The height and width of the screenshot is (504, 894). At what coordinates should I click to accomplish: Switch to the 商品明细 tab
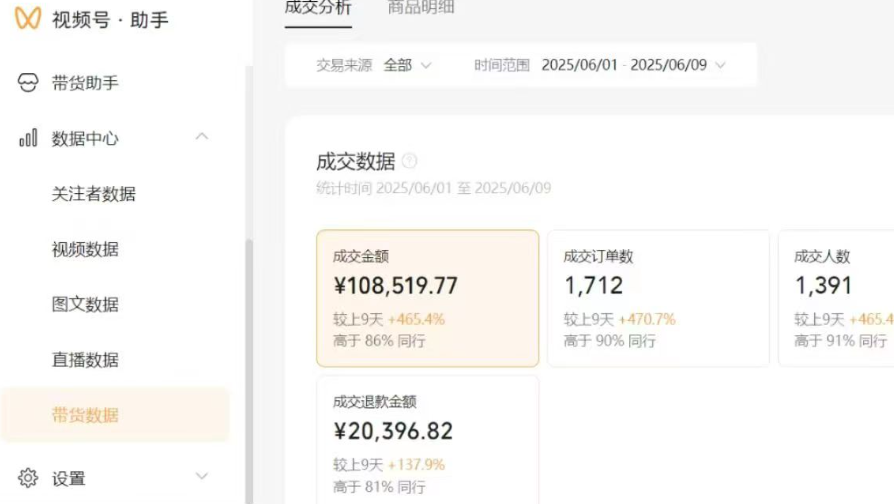click(x=421, y=8)
